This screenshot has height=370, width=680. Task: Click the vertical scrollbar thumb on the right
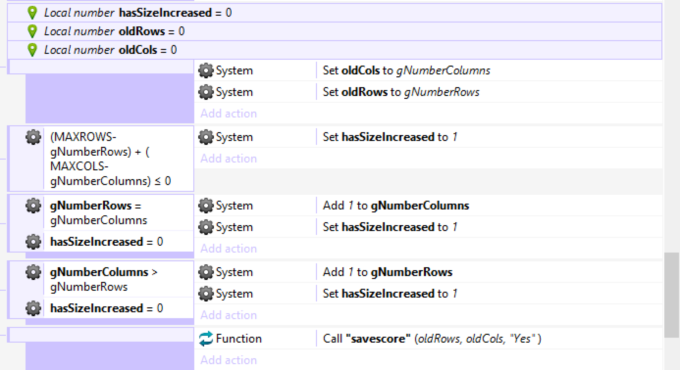pyautogui.click(x=671, y=295)
